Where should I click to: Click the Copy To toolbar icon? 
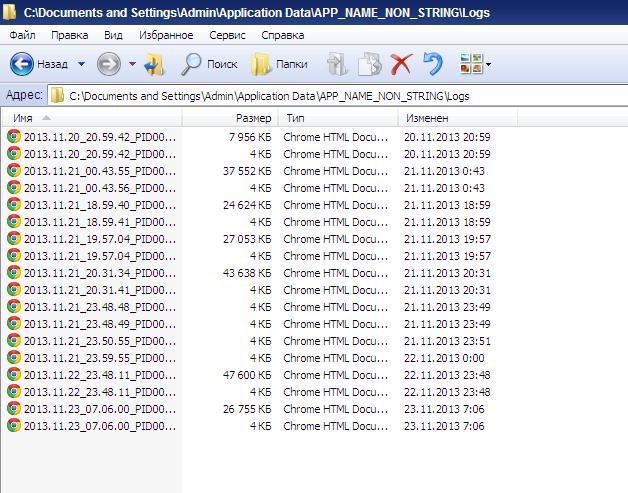pyautogui.click(x=370, y=64)
